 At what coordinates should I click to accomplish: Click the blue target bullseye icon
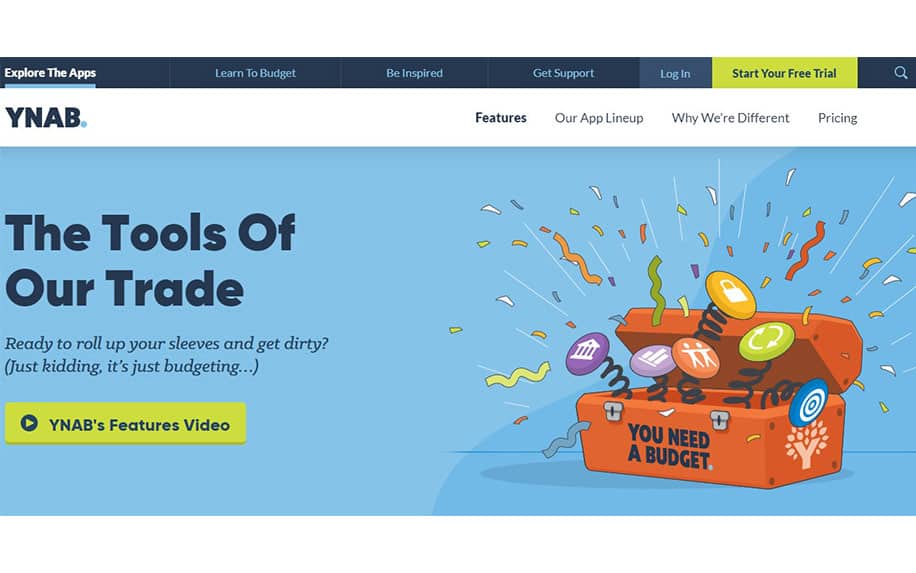point(809,402)
